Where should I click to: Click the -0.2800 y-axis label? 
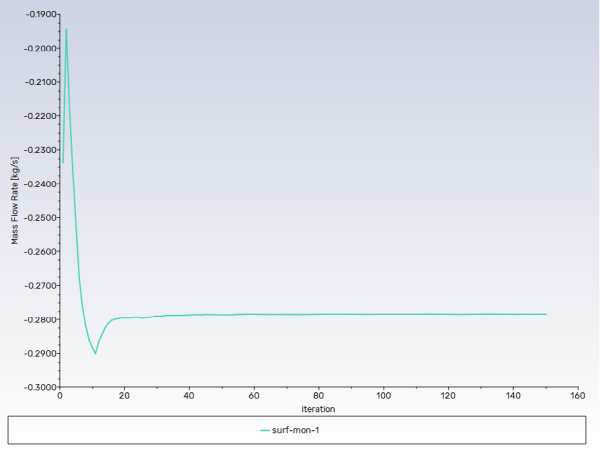pyautogui.click(x=40, y=319)
